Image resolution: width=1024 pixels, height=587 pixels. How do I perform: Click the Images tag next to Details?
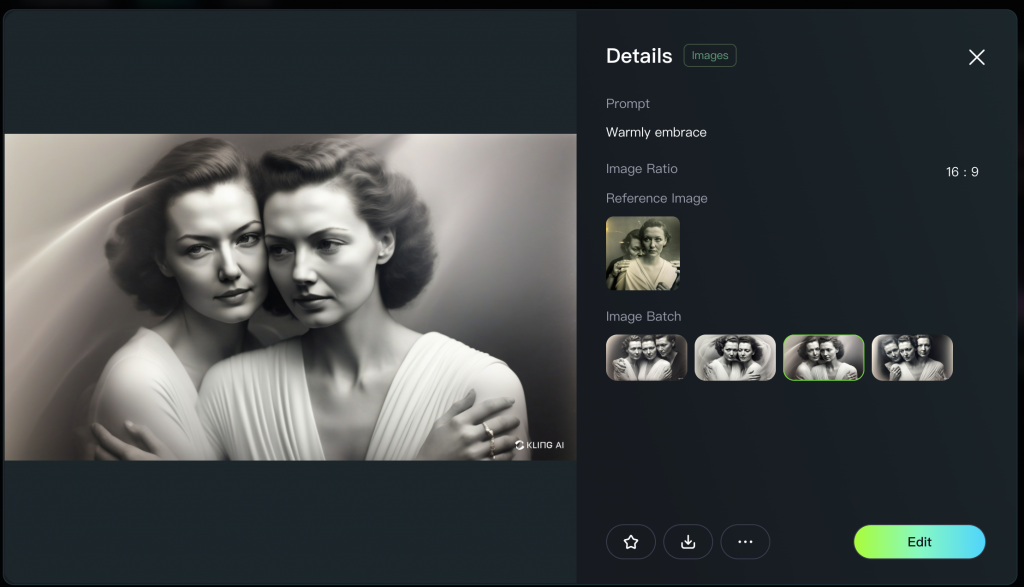710,56
